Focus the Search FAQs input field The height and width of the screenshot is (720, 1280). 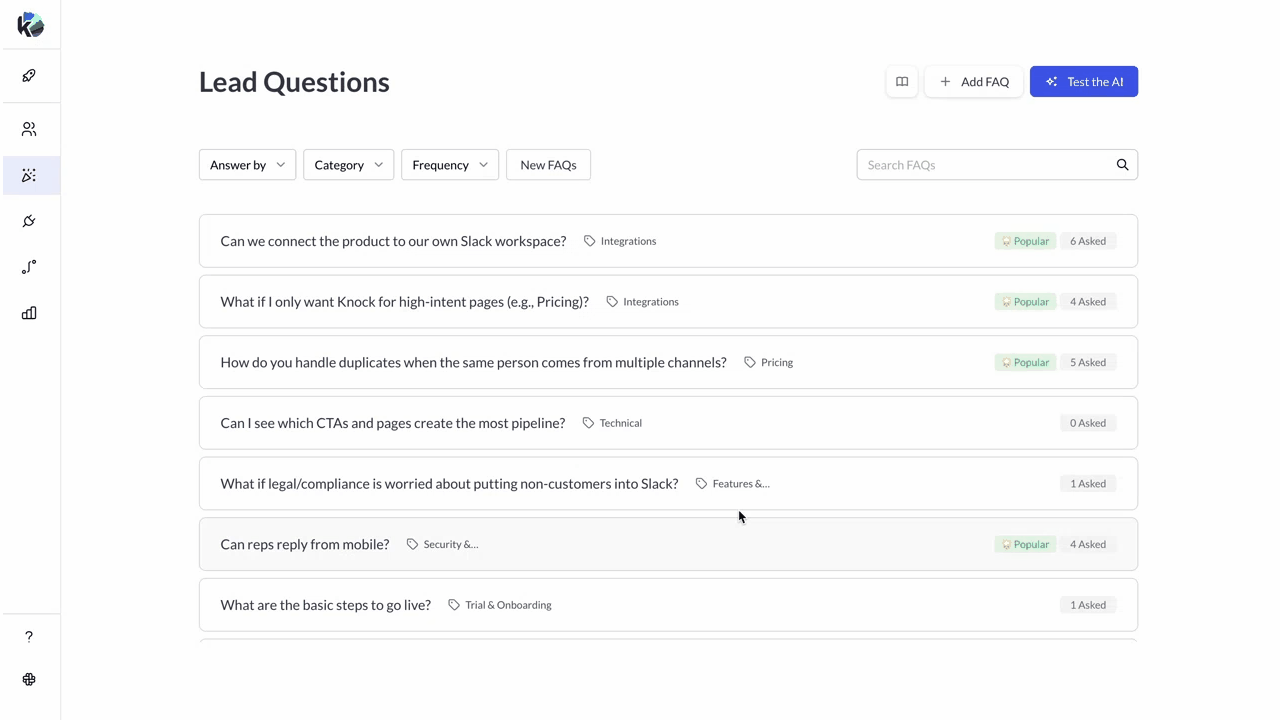click(x=985, y=165)
